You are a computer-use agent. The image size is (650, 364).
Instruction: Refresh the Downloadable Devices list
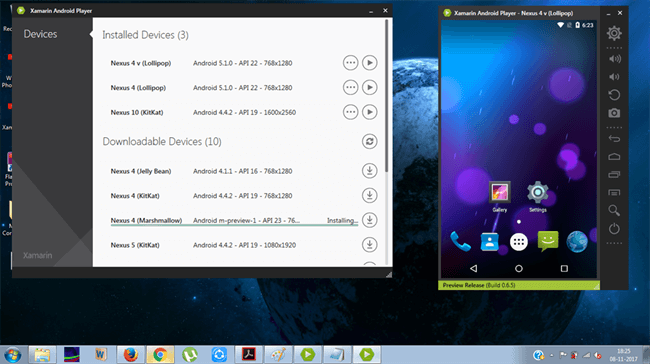tap(369, 141)
